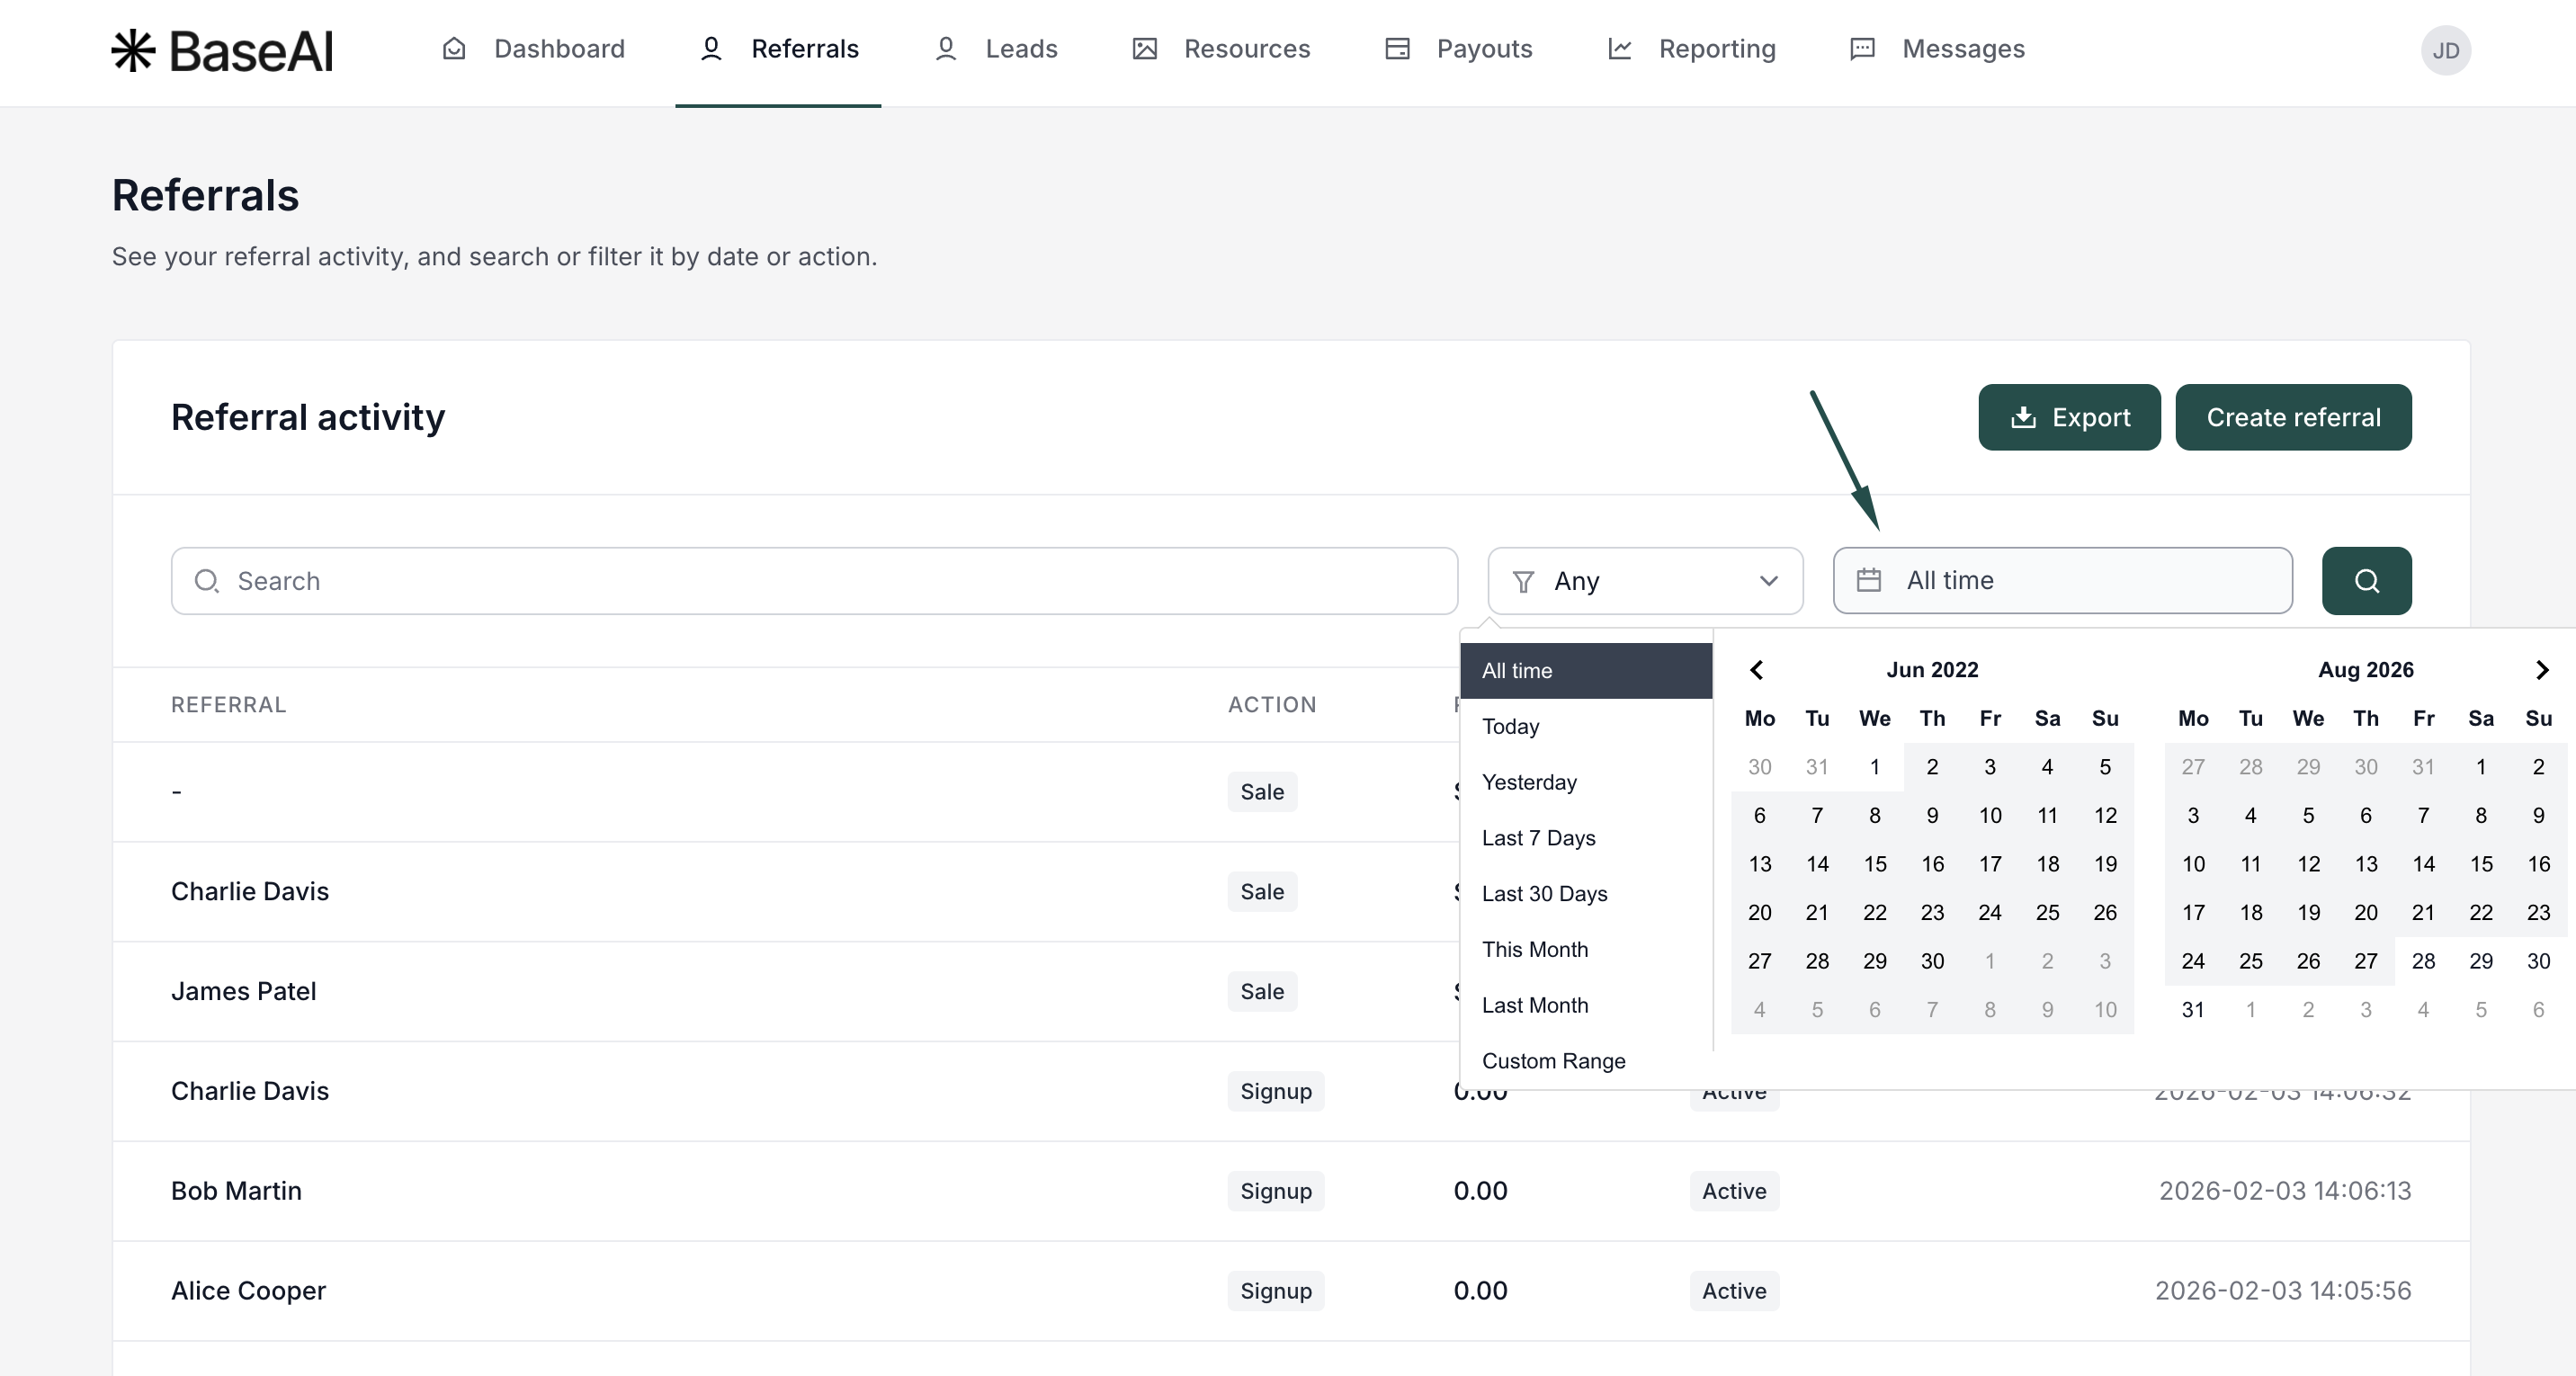The height and width of the screenshot is (1376, 2576).
Task: Open the JD user avatar menu
Action: [x=2445, y=50]
